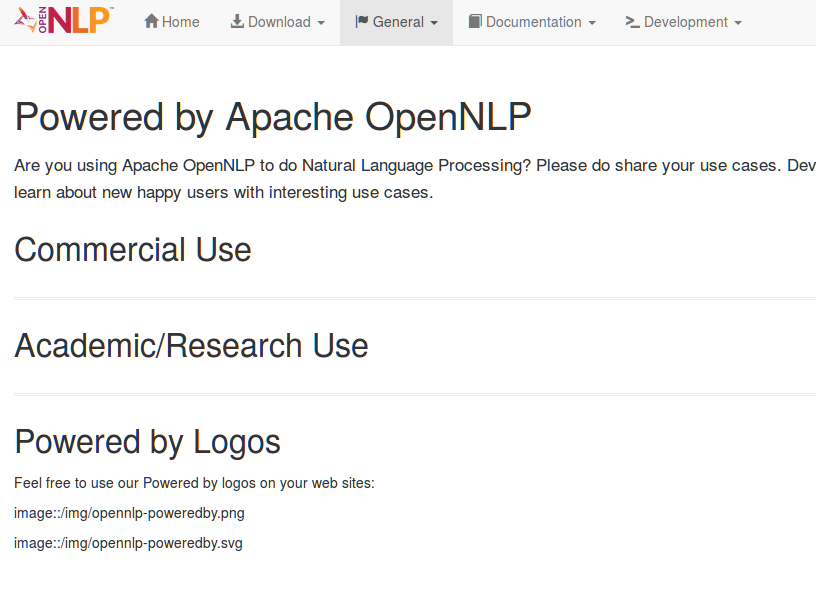Click the opennlp-poweredby.png image path text
The width and height of the screenshot is (816, 616).
pos(129,514)
